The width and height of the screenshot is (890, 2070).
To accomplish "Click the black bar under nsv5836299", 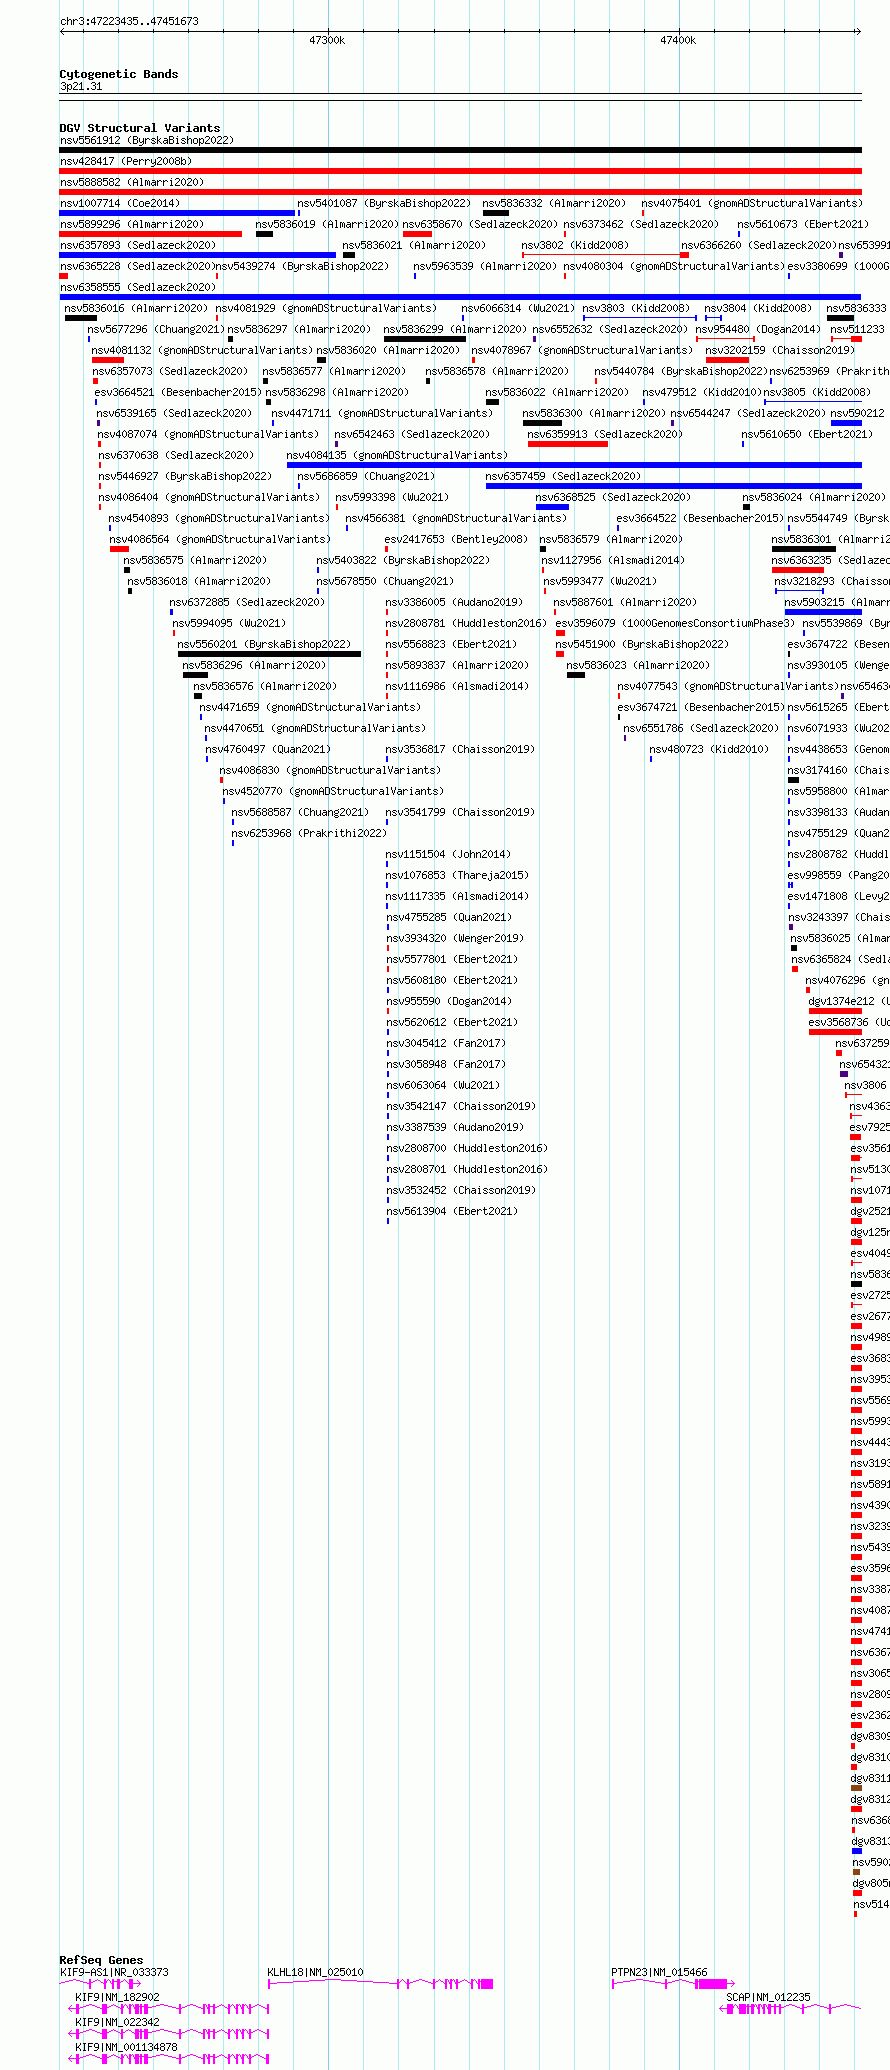I will click(x=425, y=339).
